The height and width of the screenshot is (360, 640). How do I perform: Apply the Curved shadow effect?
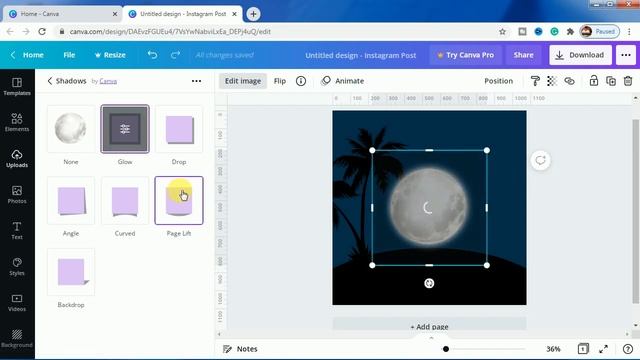click(x=125, y=200)
